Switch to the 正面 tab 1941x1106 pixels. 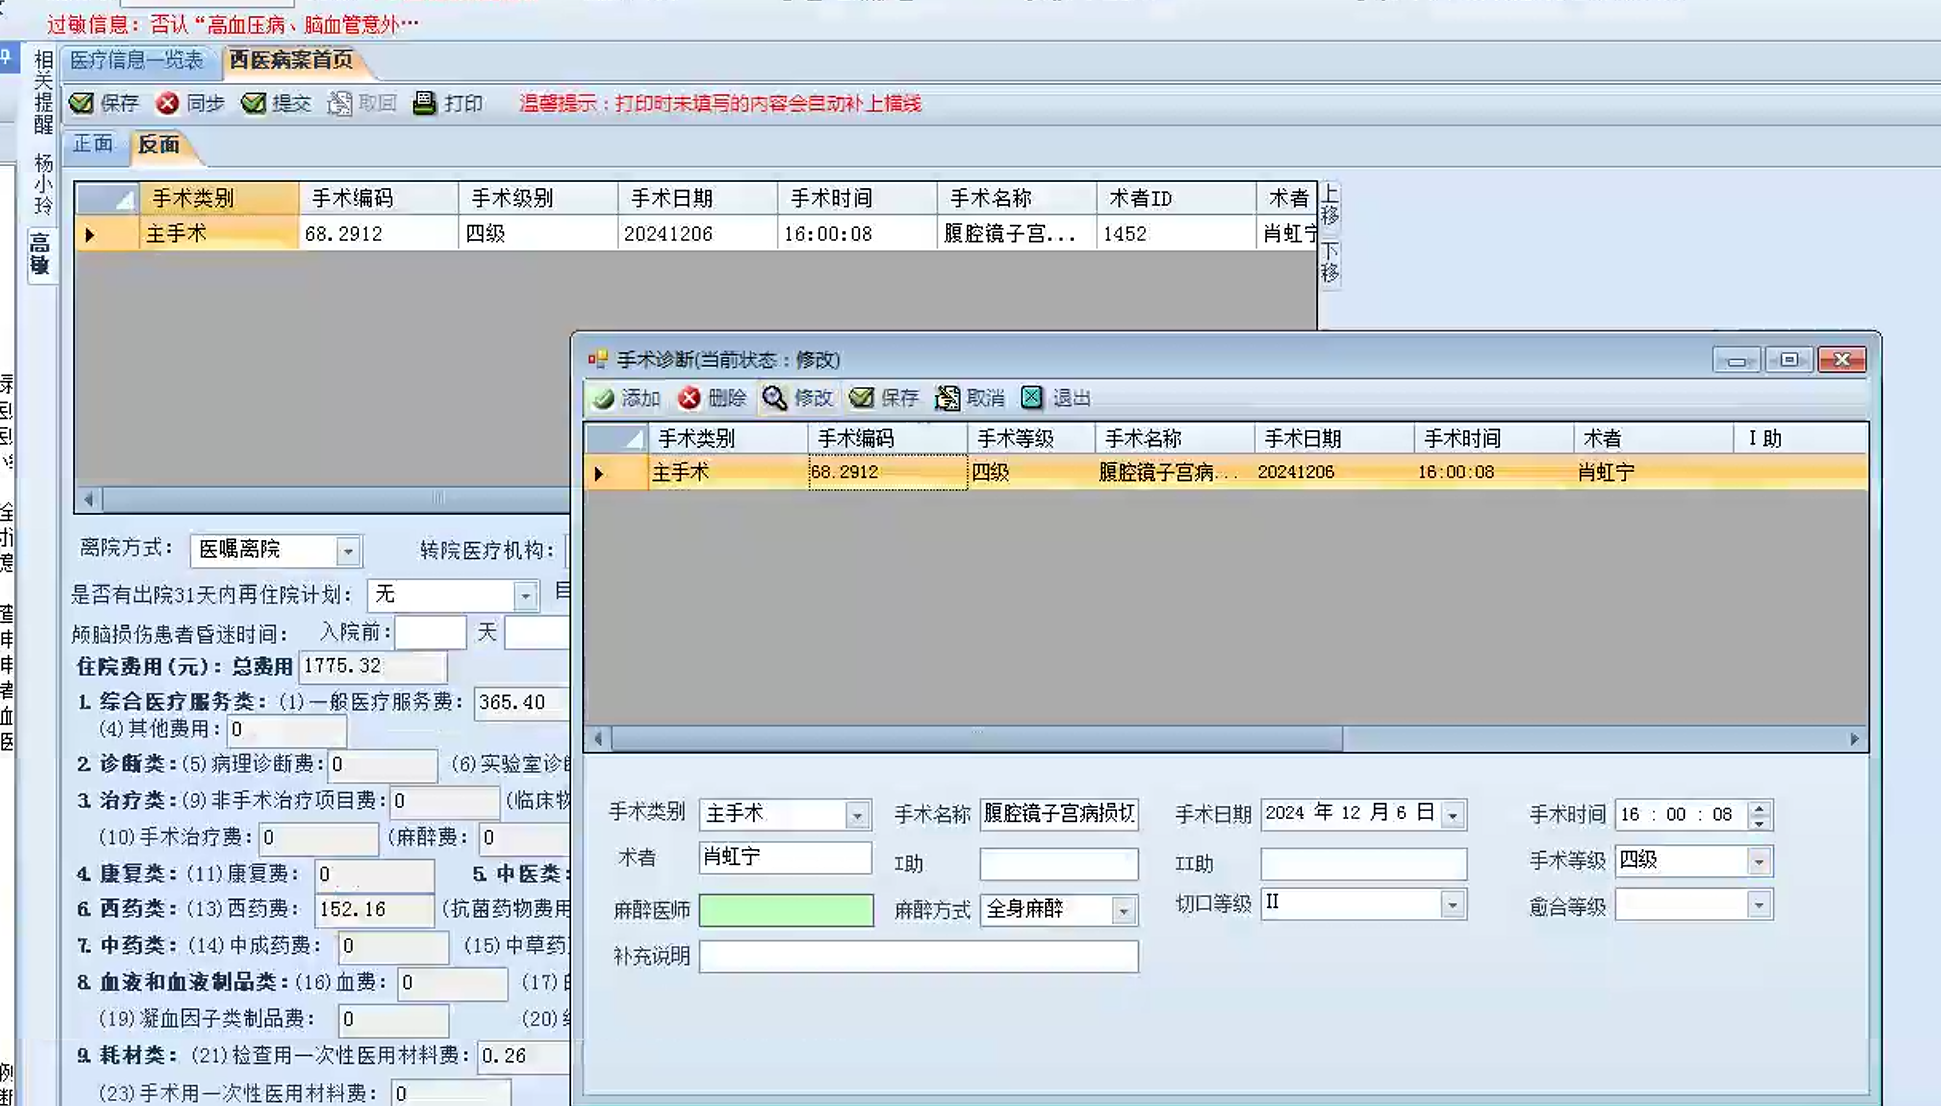point(93,144)
